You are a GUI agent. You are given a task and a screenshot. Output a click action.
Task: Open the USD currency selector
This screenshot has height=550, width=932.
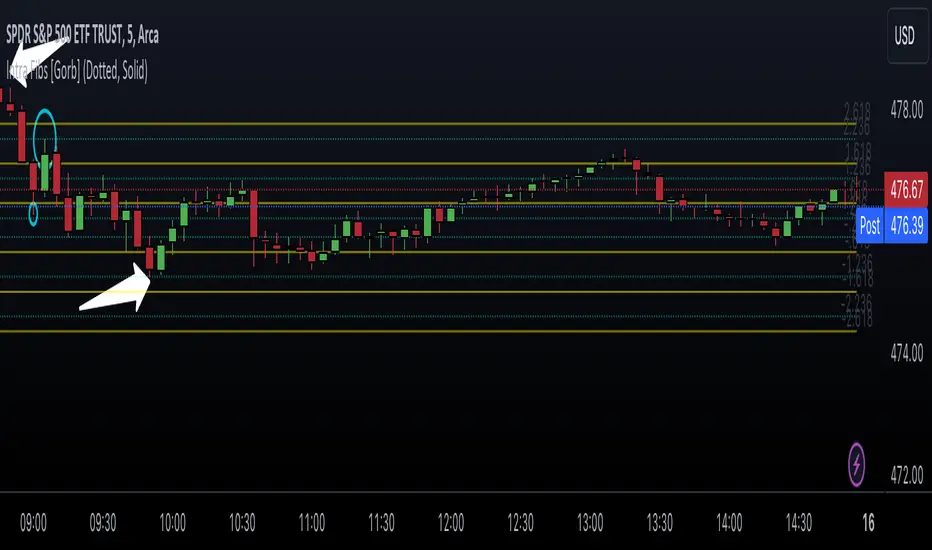pos(907,36)
